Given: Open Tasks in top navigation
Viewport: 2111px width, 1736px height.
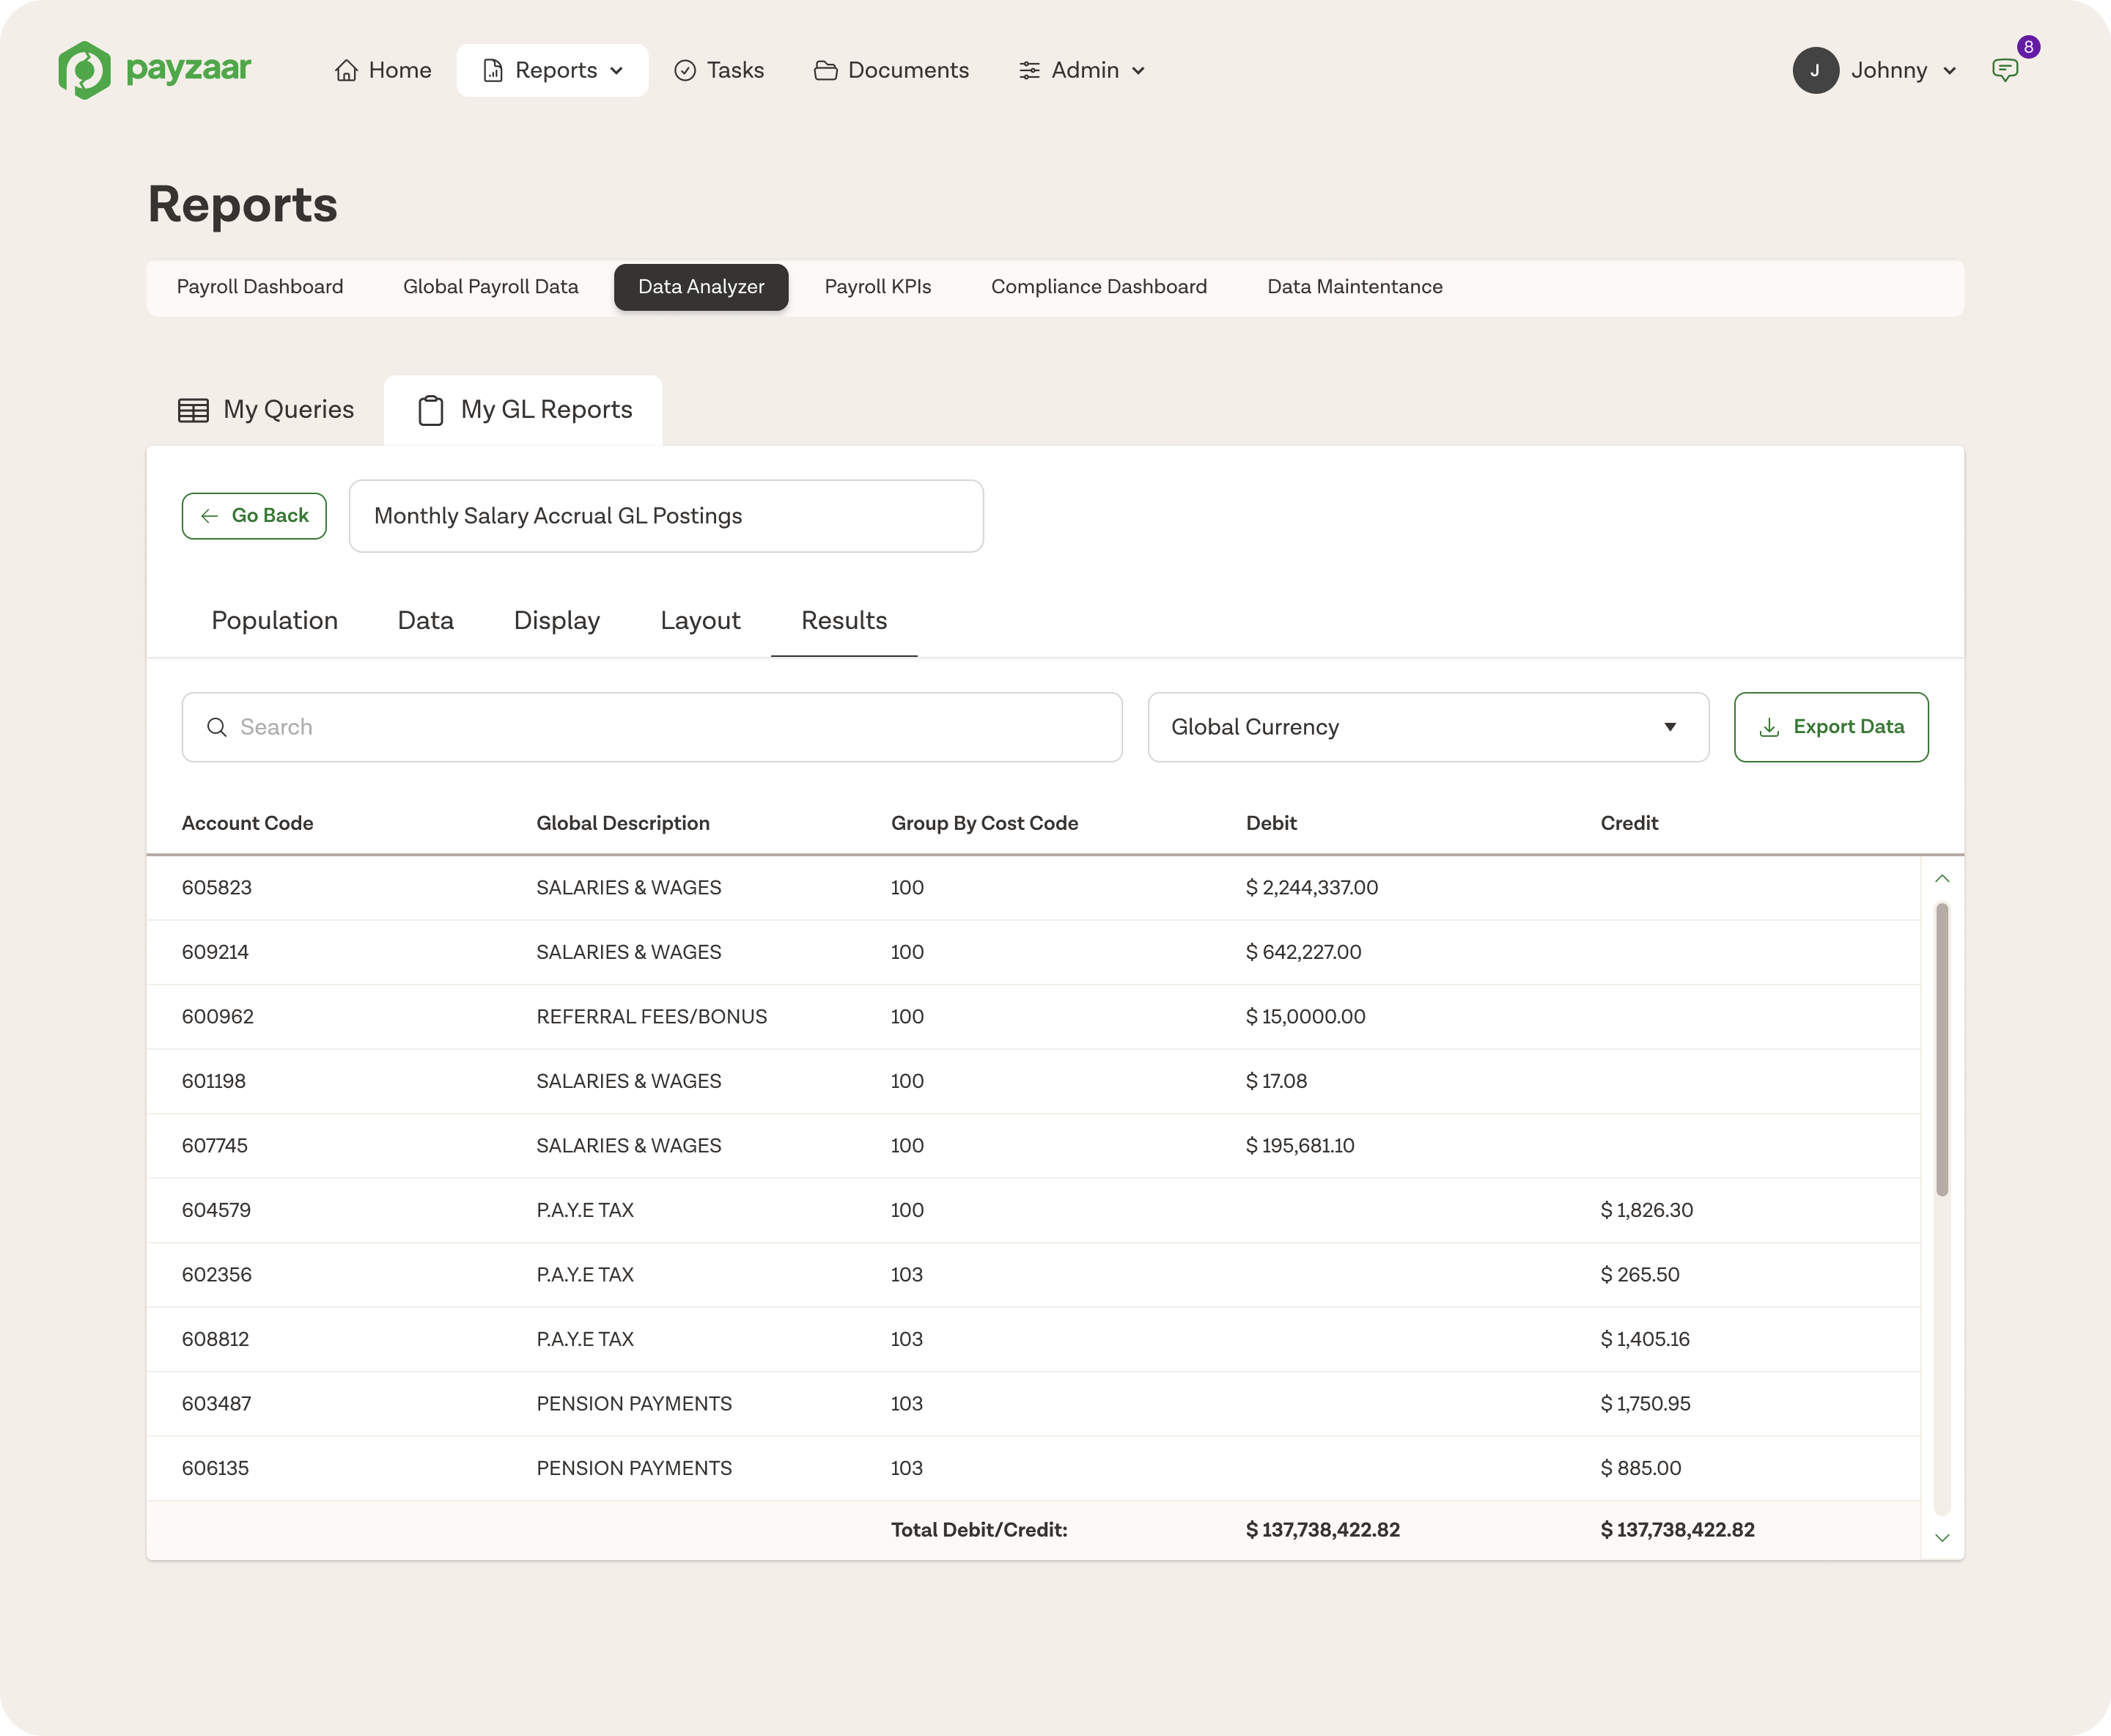Looking at the screenshot, I should click(x=719, y=70).
